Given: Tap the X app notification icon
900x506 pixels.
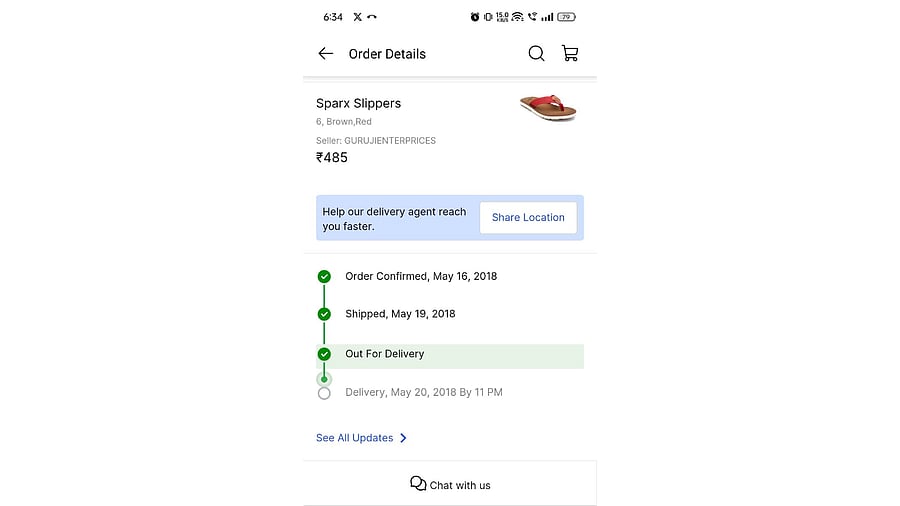Looking at the screenshot, I should 358,17.
